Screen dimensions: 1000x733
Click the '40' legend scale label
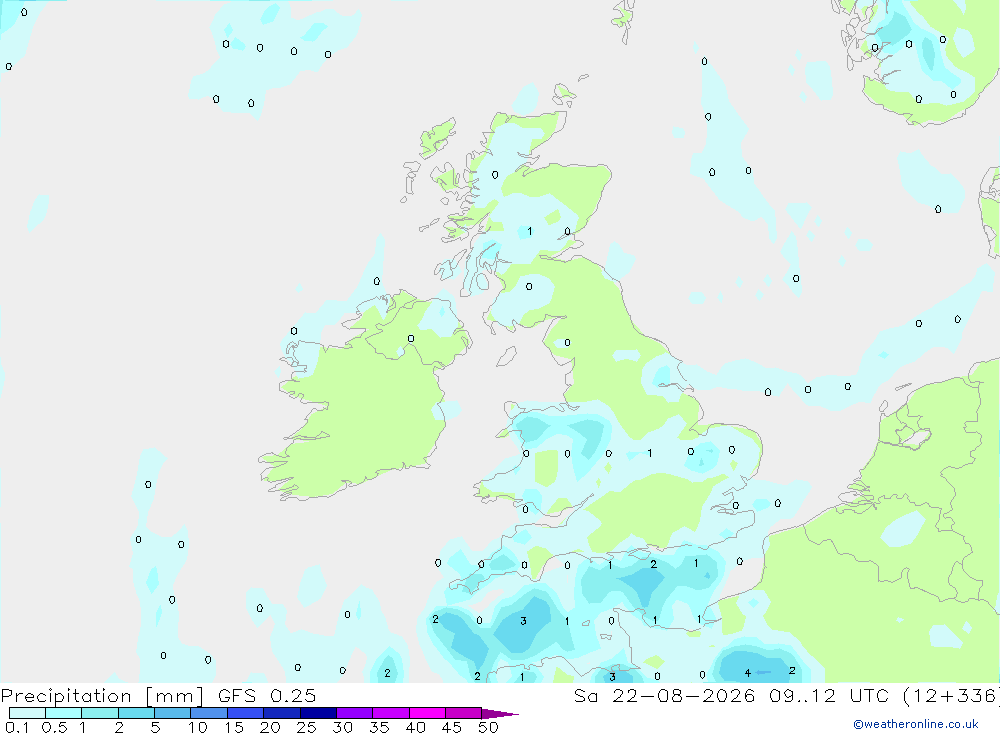416,727
